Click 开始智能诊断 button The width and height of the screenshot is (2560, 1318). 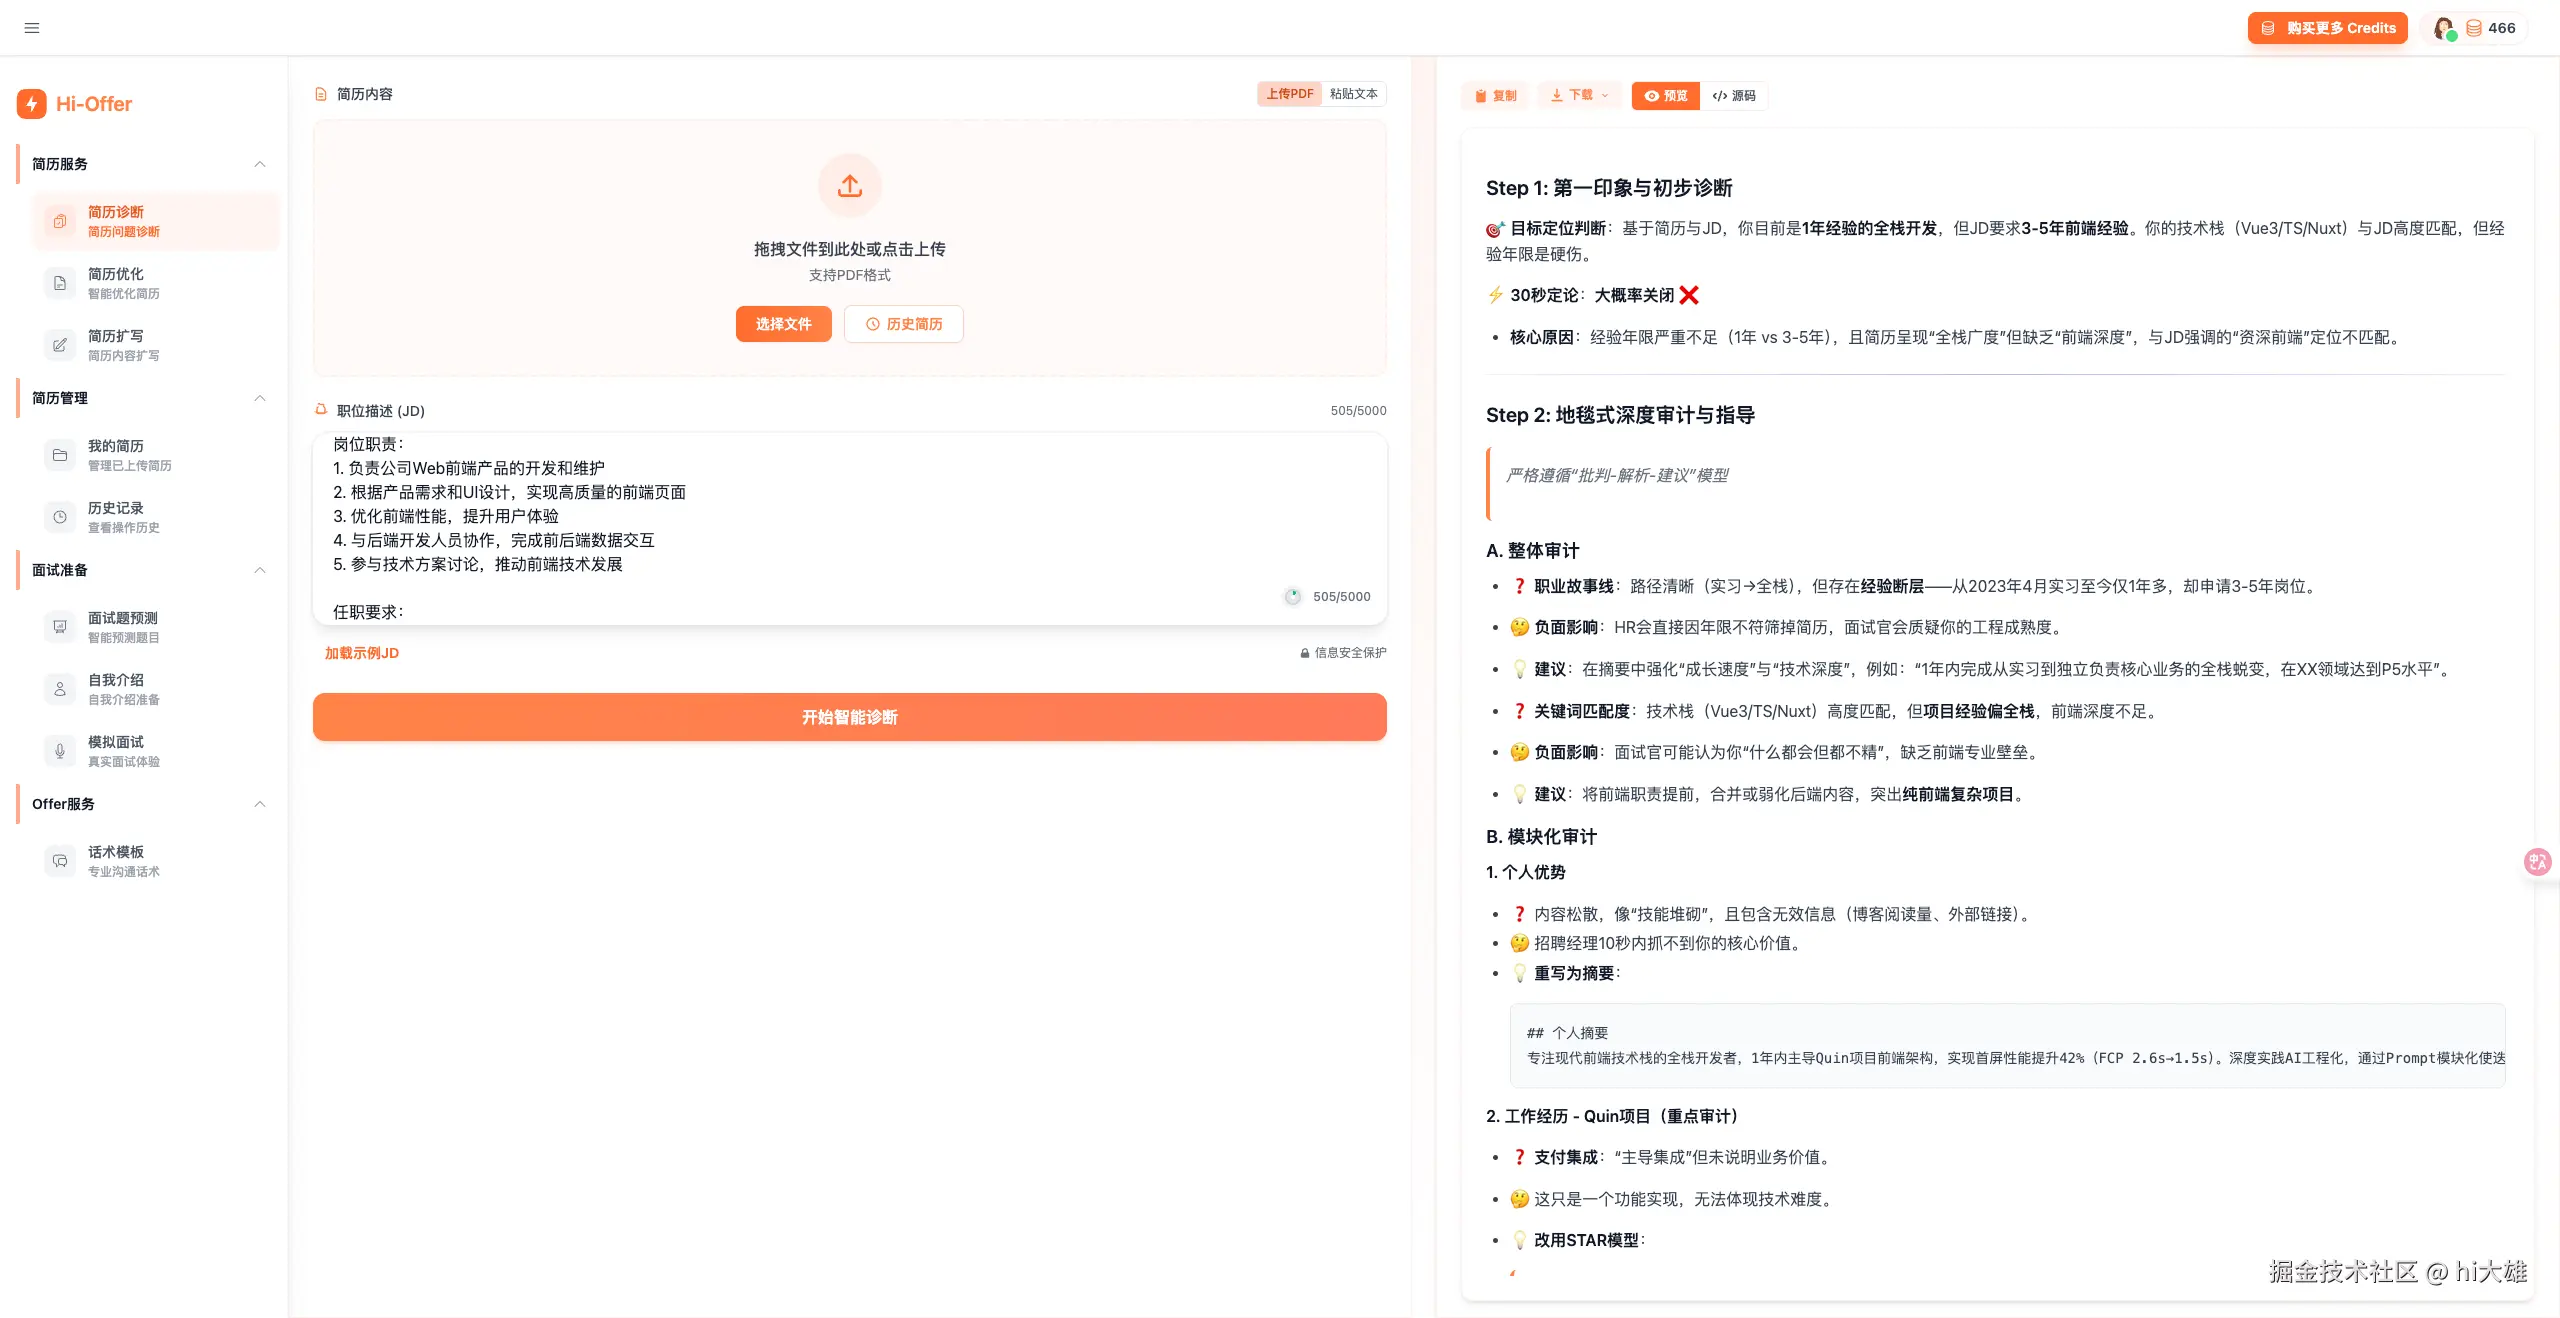click(x=849, y=717)
